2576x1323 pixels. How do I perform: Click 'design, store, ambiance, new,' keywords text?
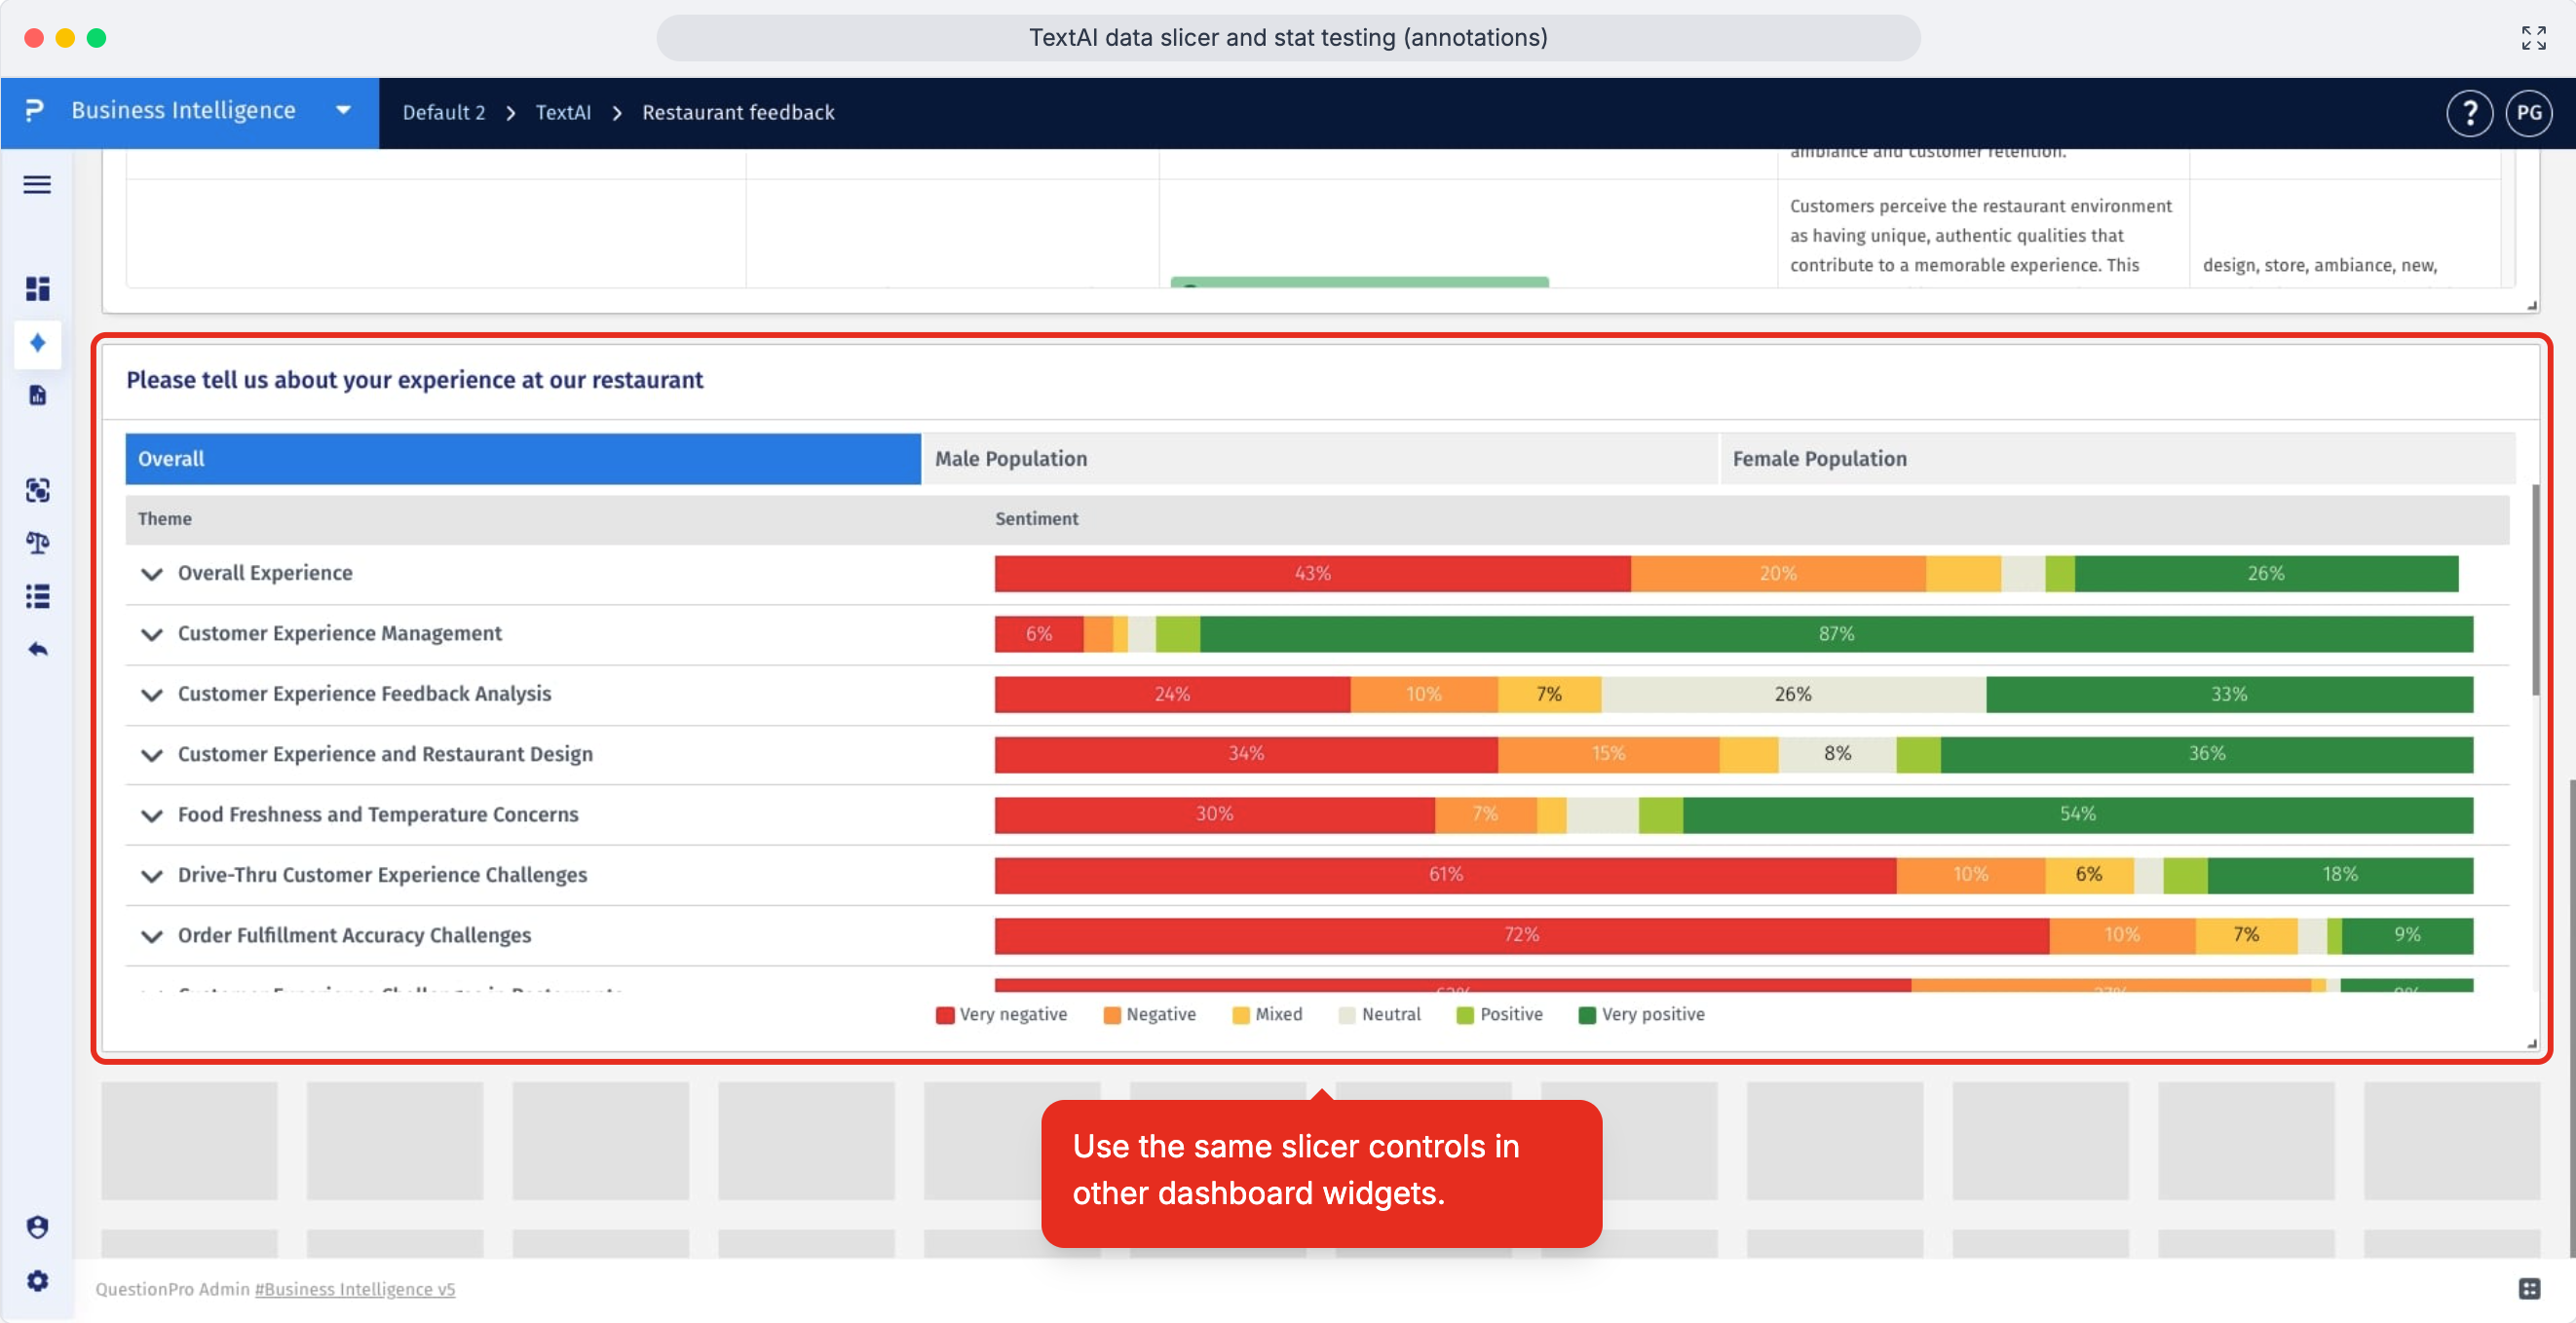2319,265
